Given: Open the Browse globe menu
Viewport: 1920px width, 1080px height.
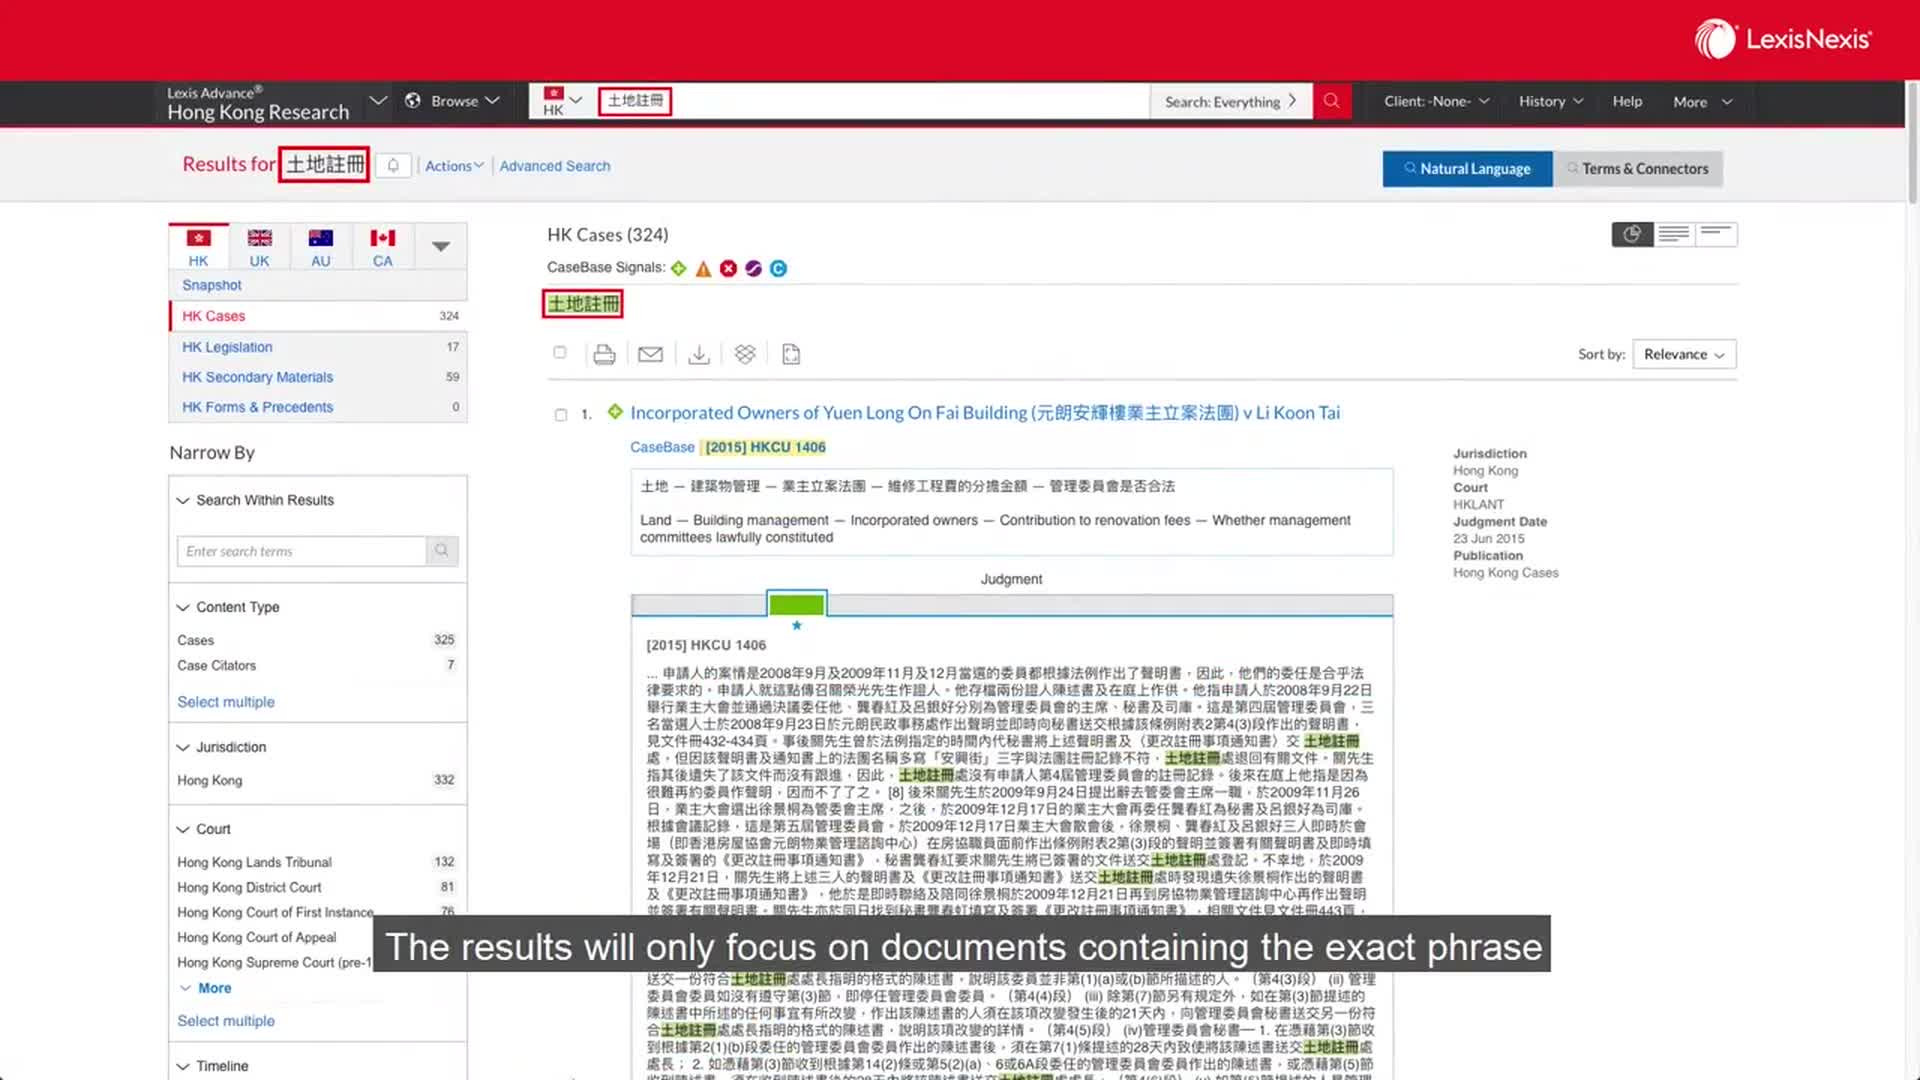Looking at the screenshot, I should (x=452, y=101).
